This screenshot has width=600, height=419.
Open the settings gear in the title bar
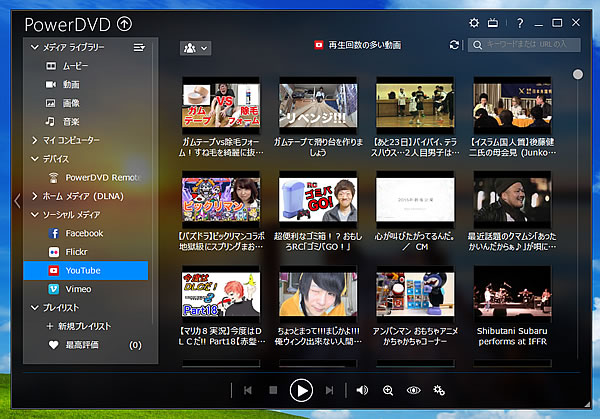(x=474, y=23)
